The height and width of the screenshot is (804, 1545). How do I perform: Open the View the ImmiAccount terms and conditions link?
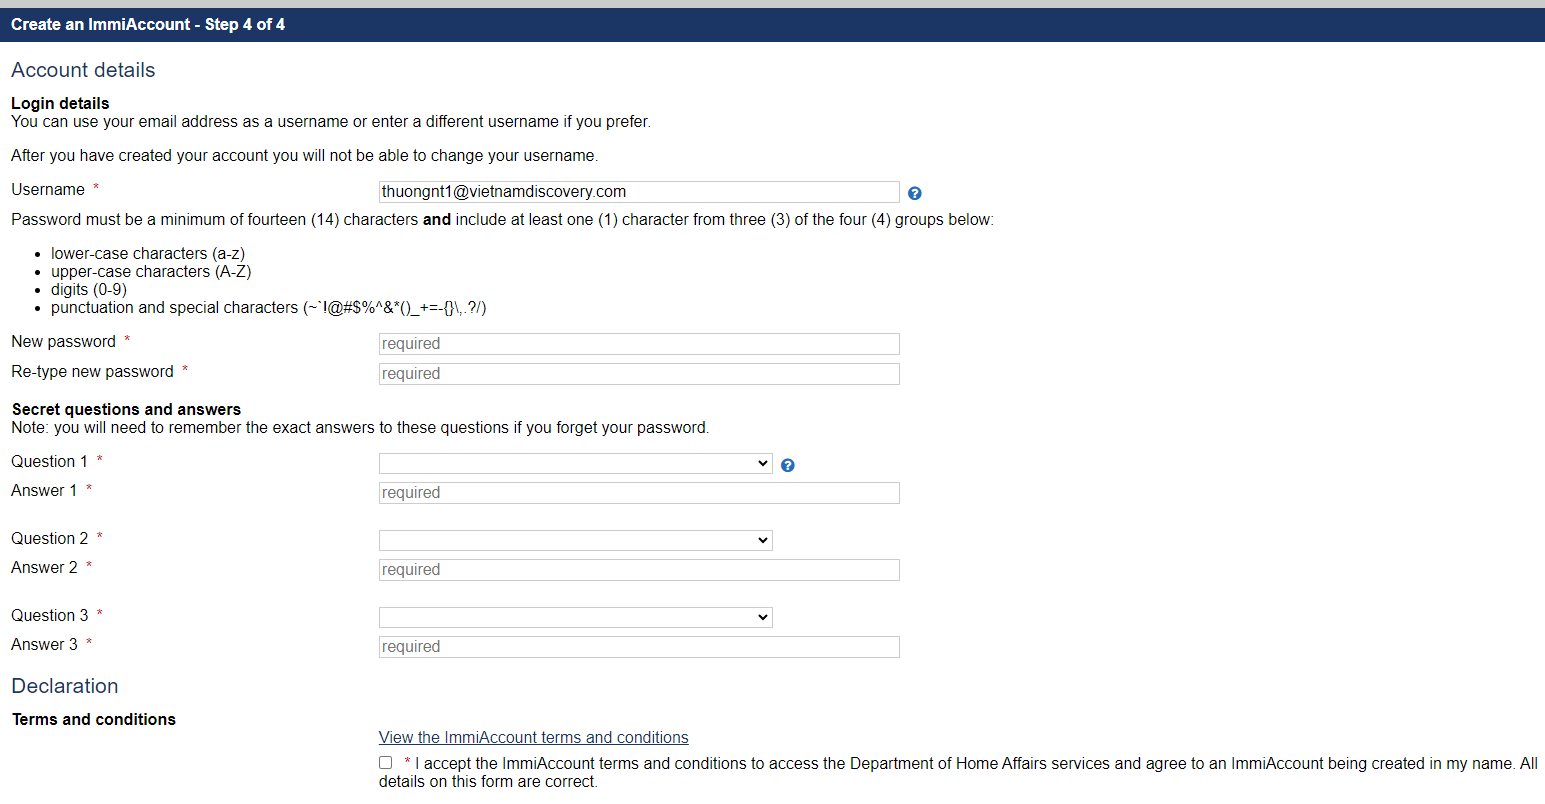(x=533, y=738)
